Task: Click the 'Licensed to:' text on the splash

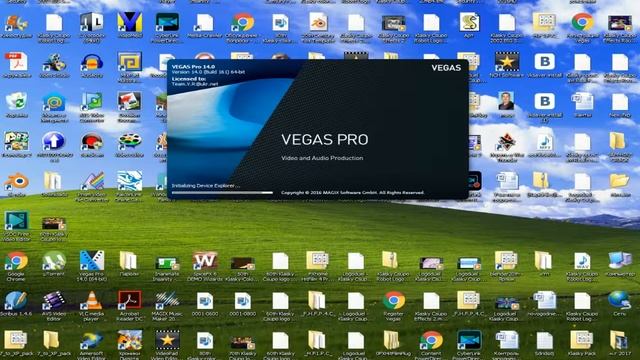Action: point(189,79)
